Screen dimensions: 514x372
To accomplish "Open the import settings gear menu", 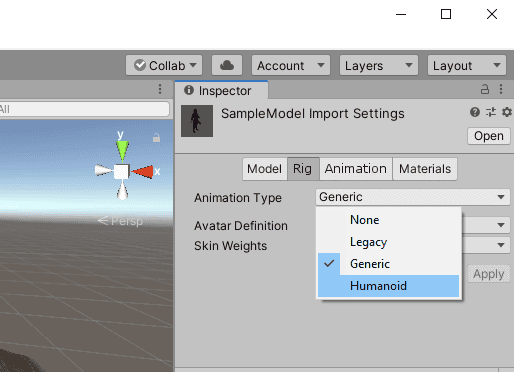I will pyautogui.click(x=507, y=112).
